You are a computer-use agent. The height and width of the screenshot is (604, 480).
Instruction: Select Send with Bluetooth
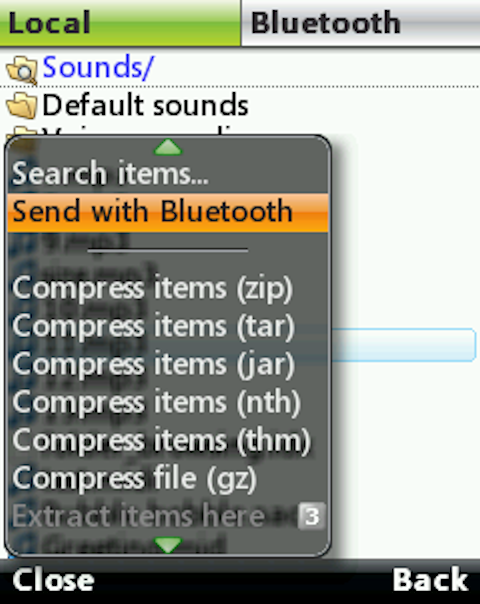(168, 212)
